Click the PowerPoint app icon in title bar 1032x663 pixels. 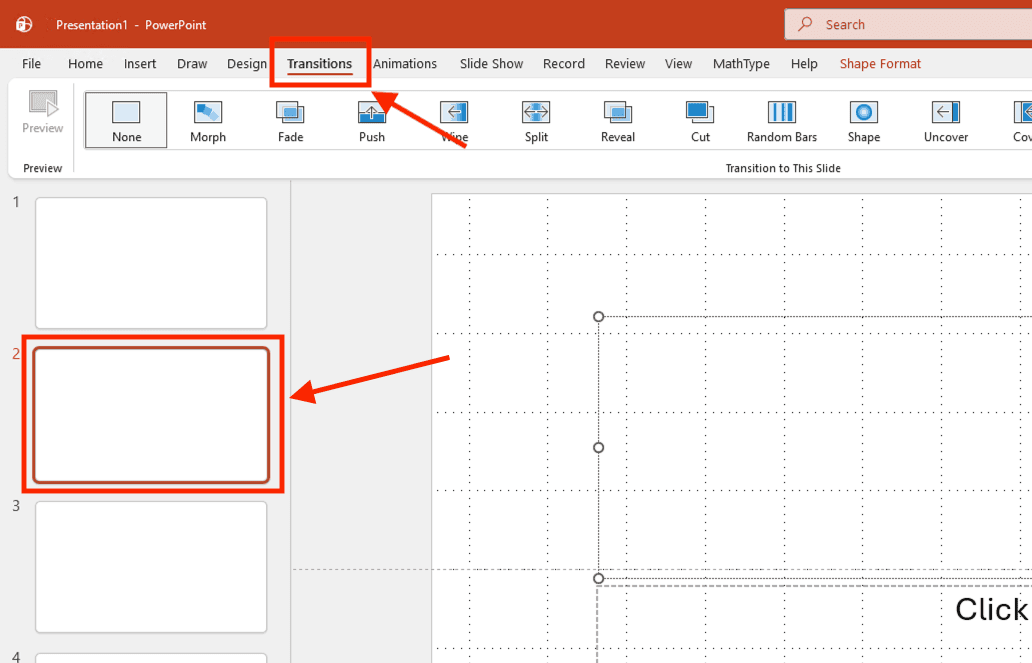point(24,24)
